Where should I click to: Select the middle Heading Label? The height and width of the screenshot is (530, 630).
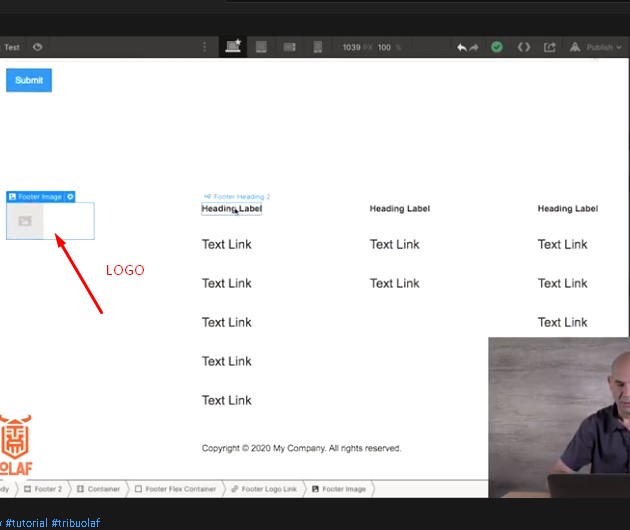point(400,209)
